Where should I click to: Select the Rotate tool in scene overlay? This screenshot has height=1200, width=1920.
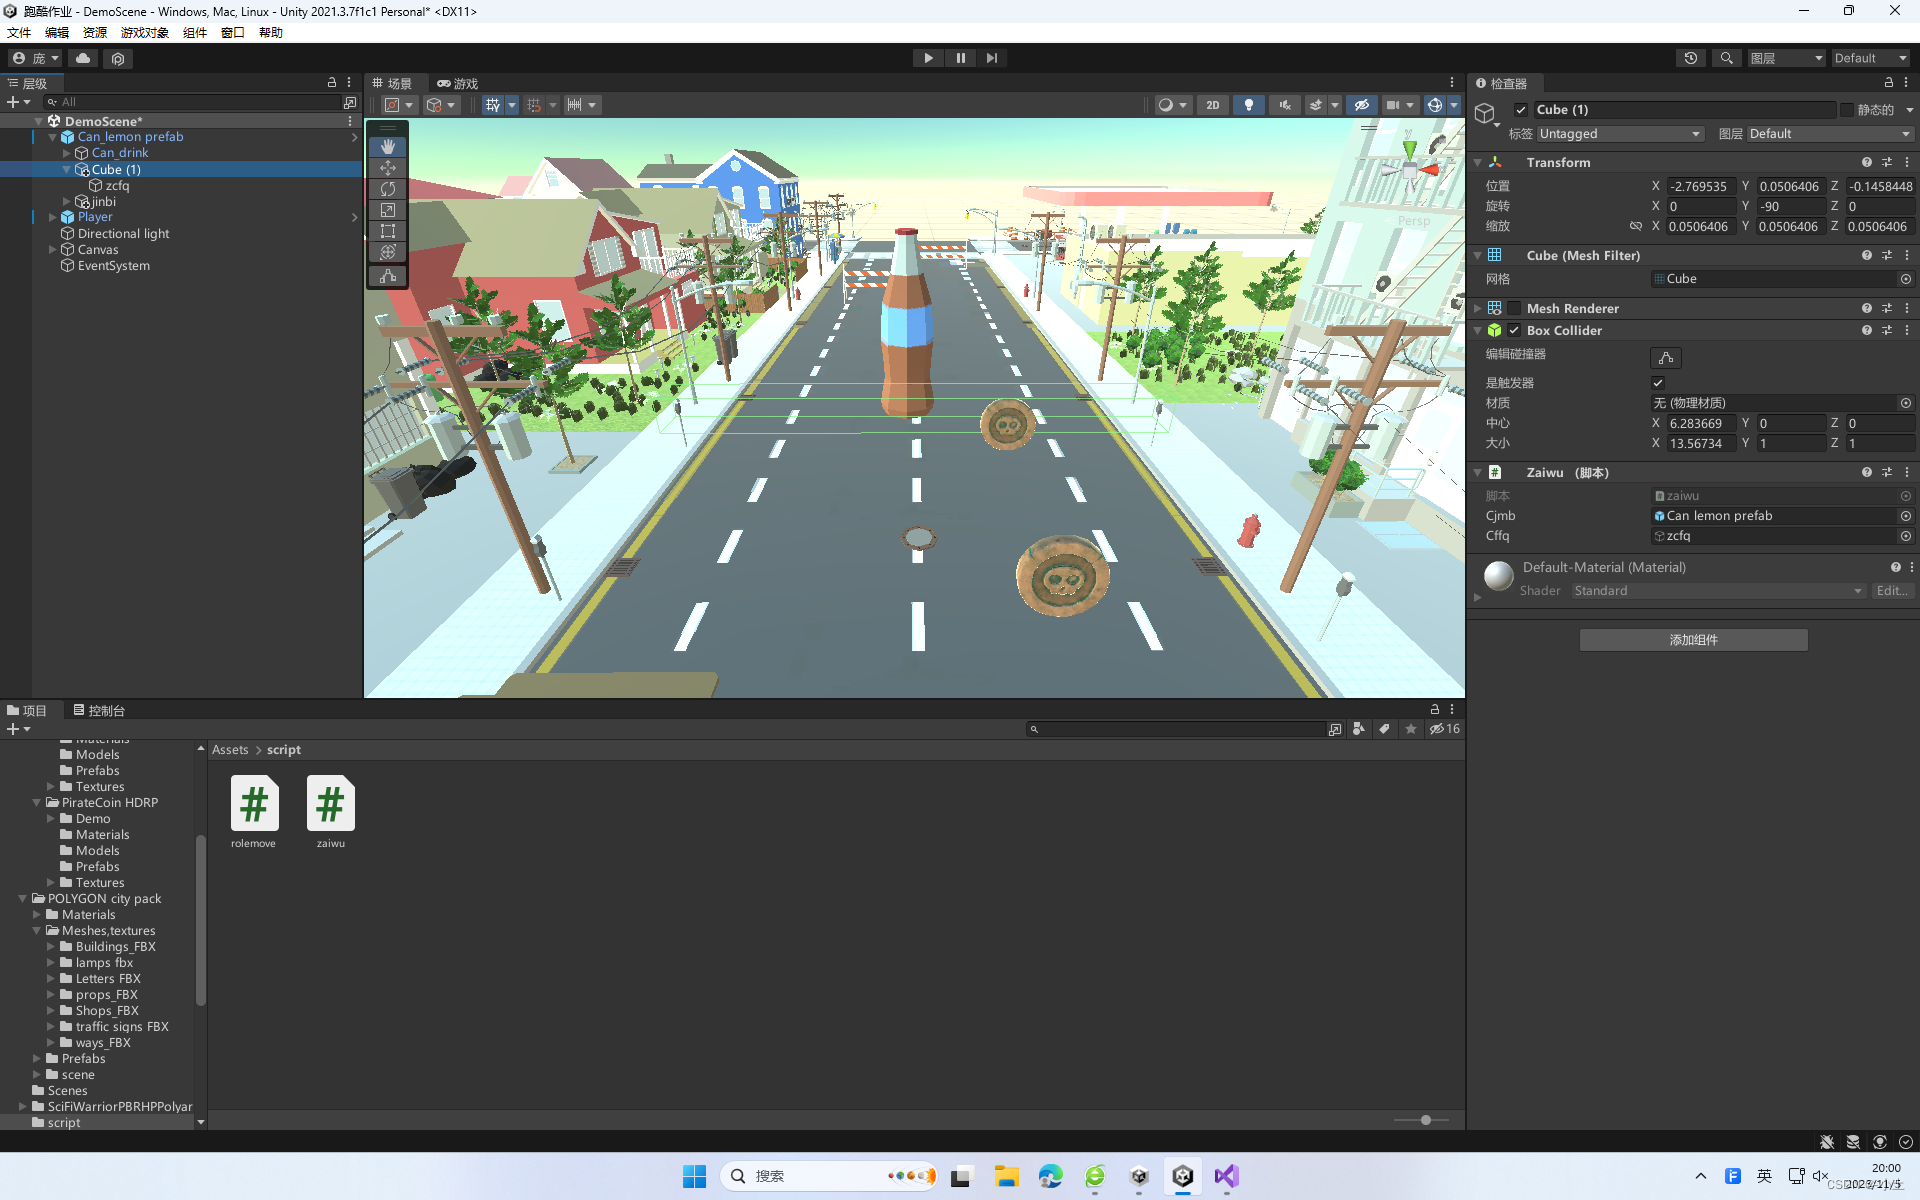click(388, 189)
